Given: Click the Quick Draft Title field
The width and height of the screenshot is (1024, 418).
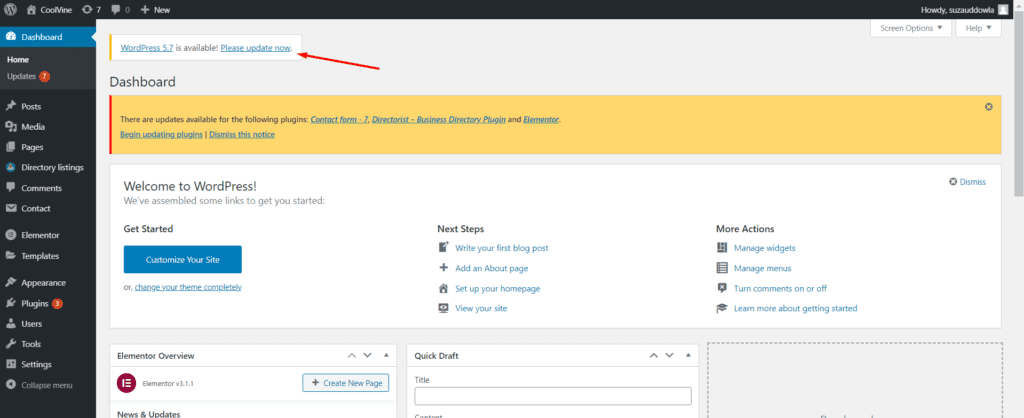Looking at the screenshot, I should pos(552,396).
